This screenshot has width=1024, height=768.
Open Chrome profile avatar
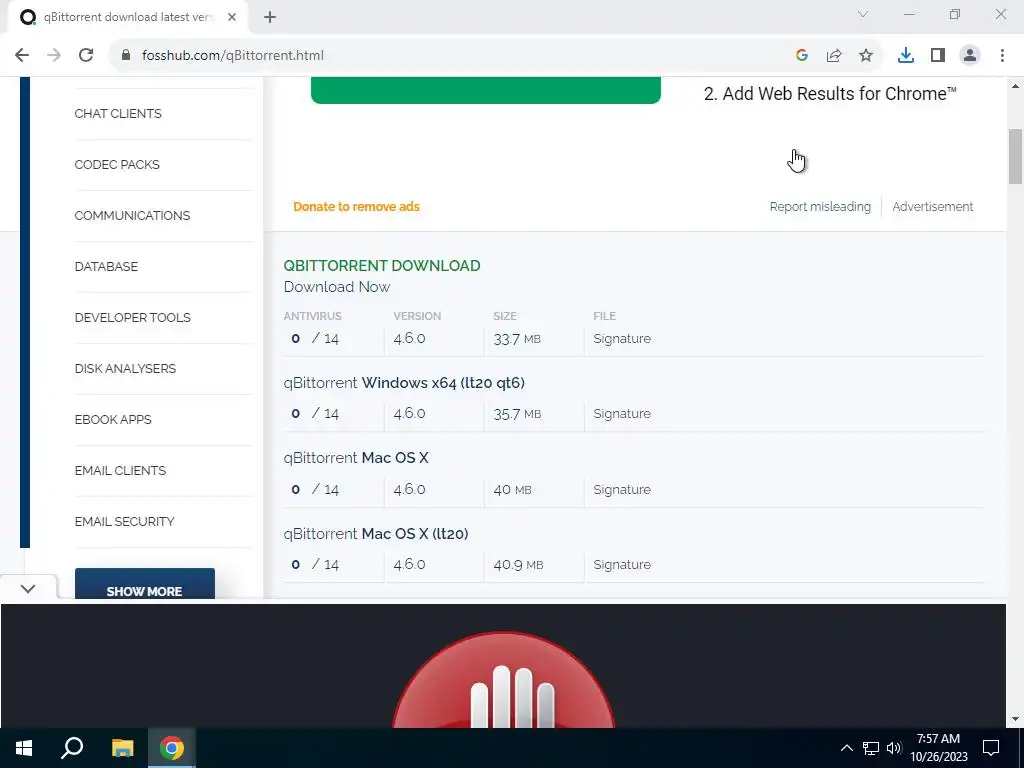pos(970,56)
